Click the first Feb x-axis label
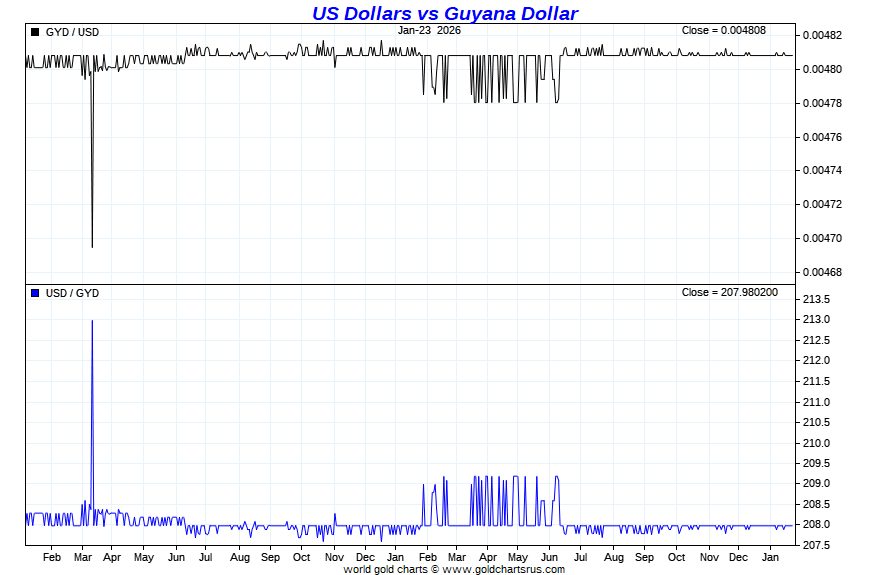This screenshot has height=575, width=890. (x=52, y=557)
